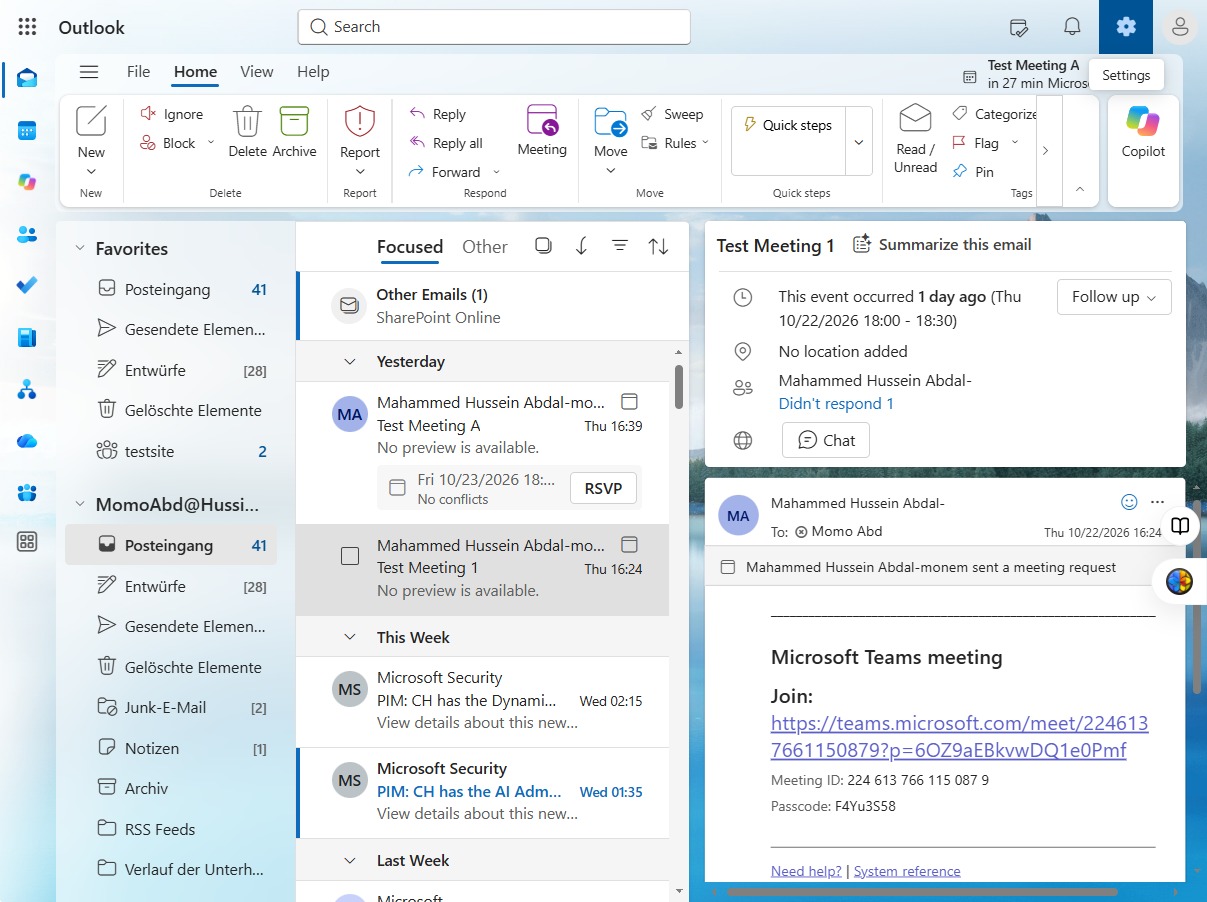1207x902 pixels.
Task: Open More actions ellipsis on message header
Action: coord(1158,502)
